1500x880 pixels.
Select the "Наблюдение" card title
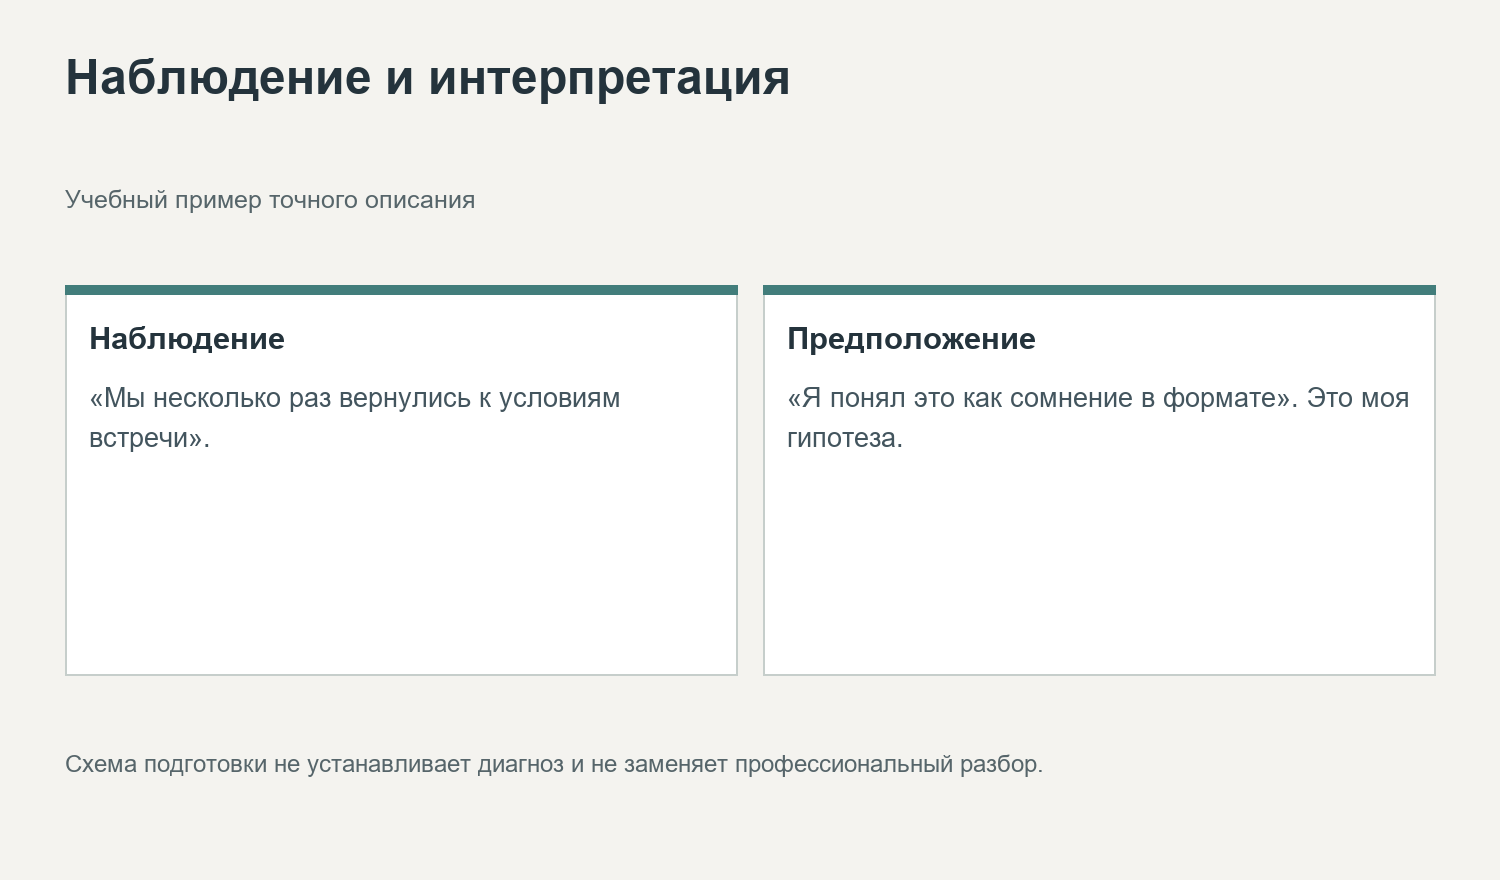pos(187,339)
